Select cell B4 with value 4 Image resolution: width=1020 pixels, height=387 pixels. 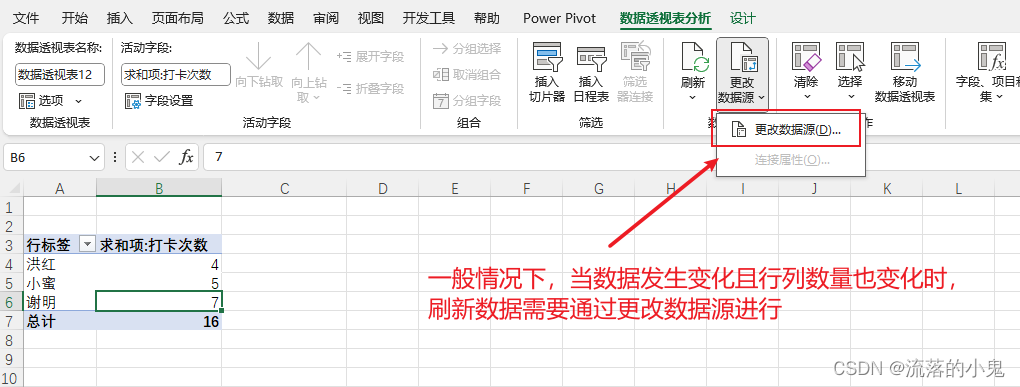(159, 264)
